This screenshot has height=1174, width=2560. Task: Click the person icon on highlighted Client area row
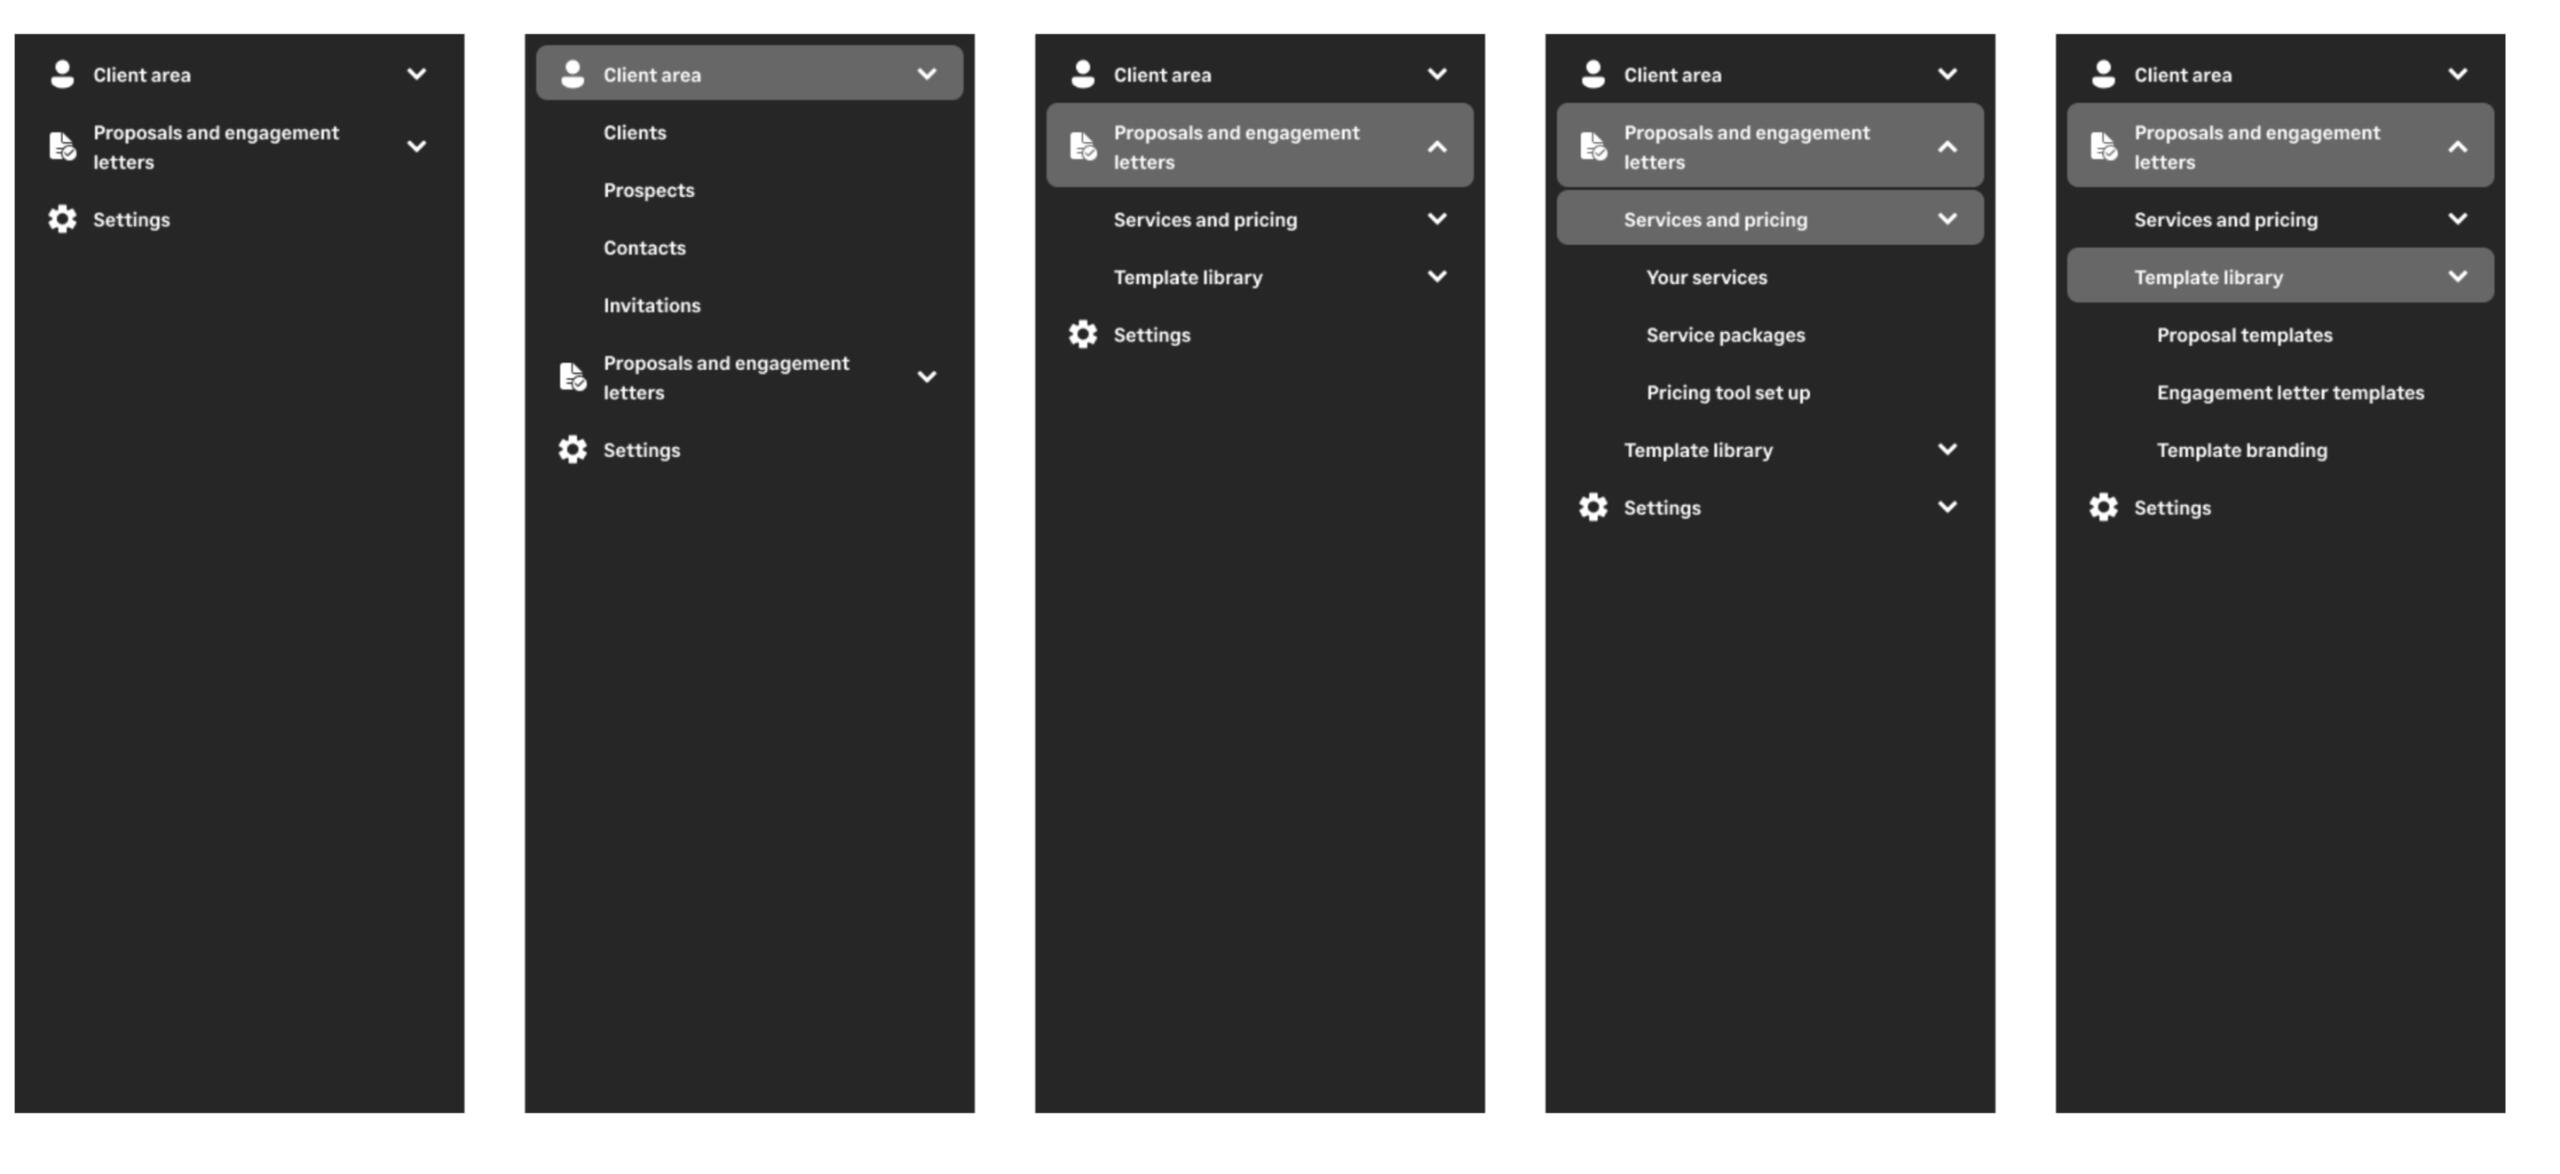coord(572,74)
